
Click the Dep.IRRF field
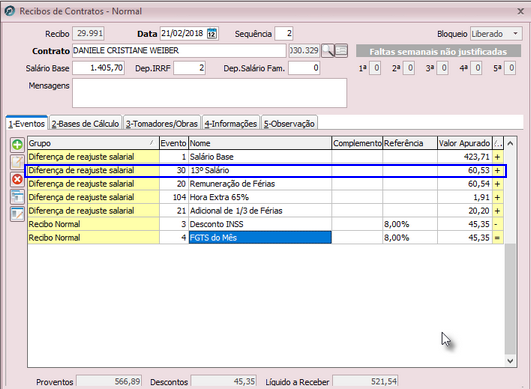189,68
